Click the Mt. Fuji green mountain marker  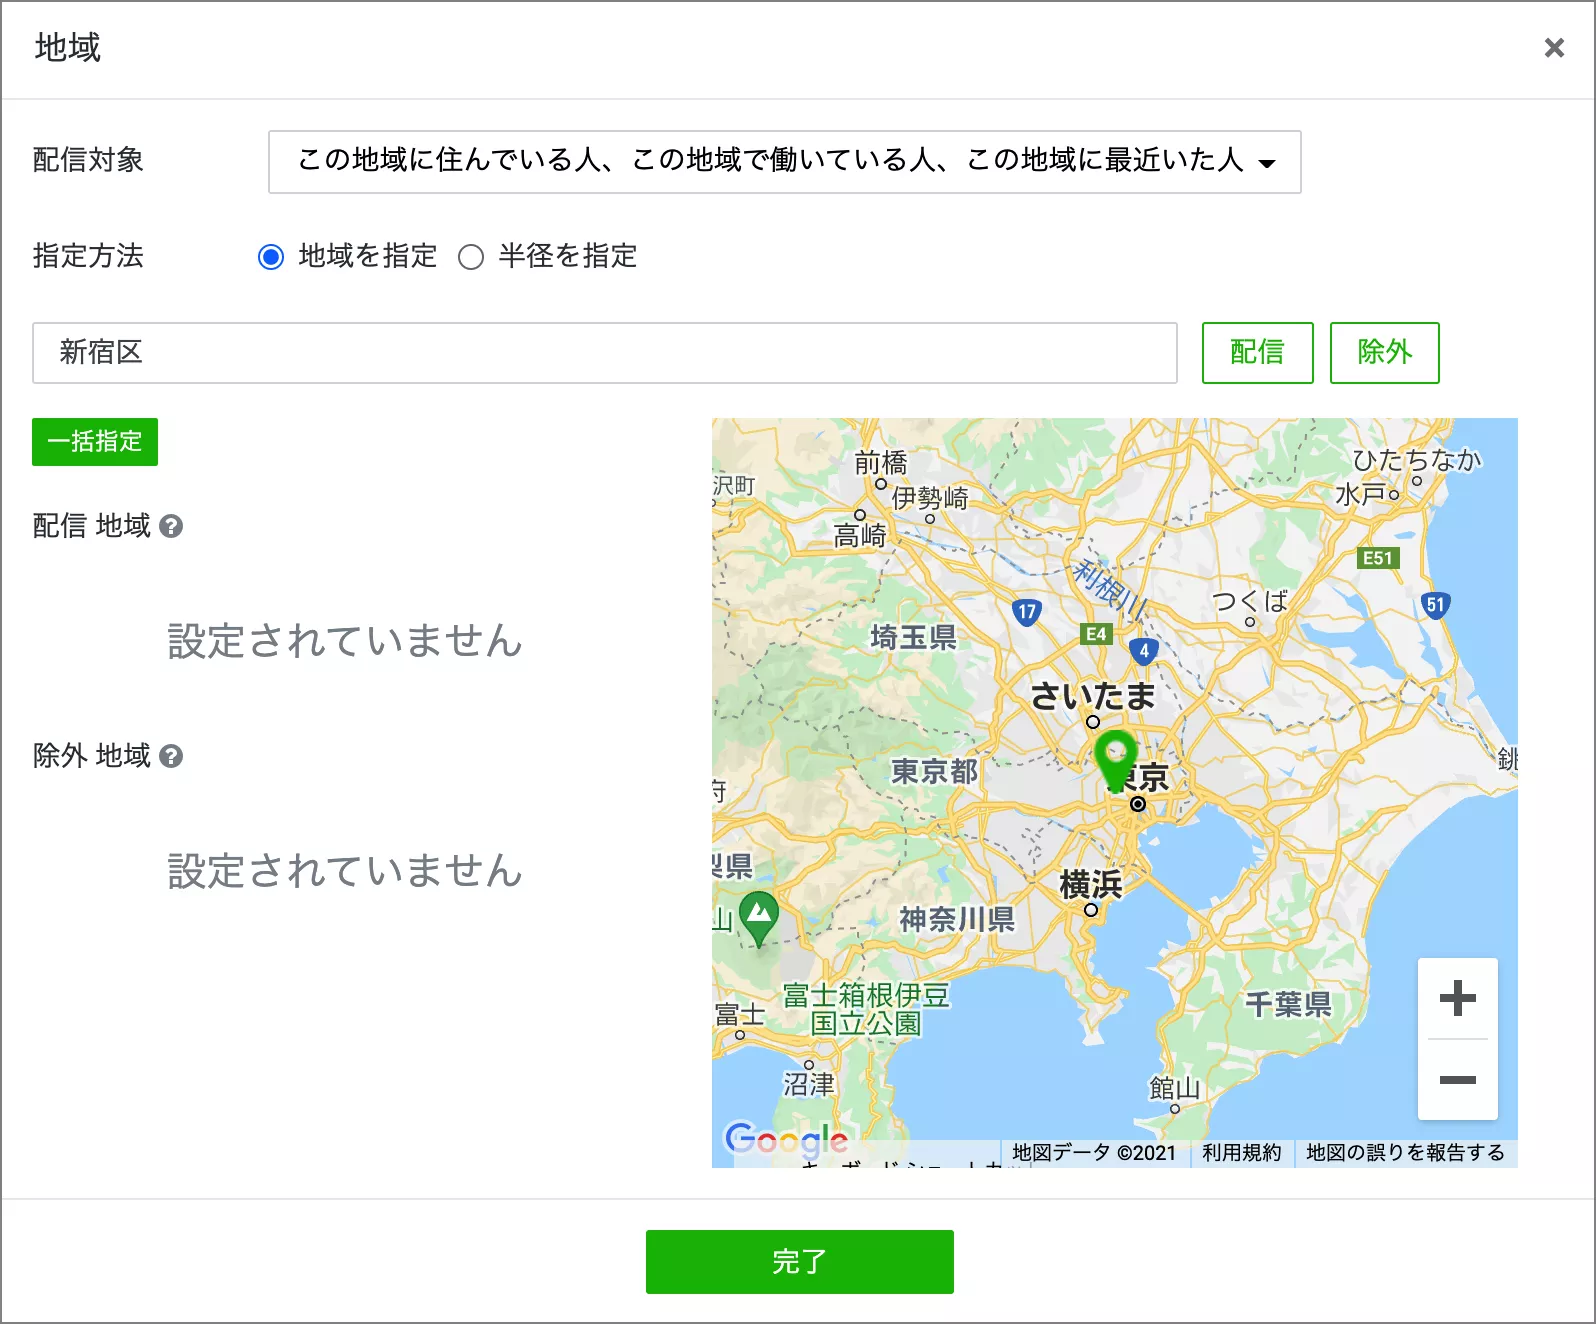759,914
